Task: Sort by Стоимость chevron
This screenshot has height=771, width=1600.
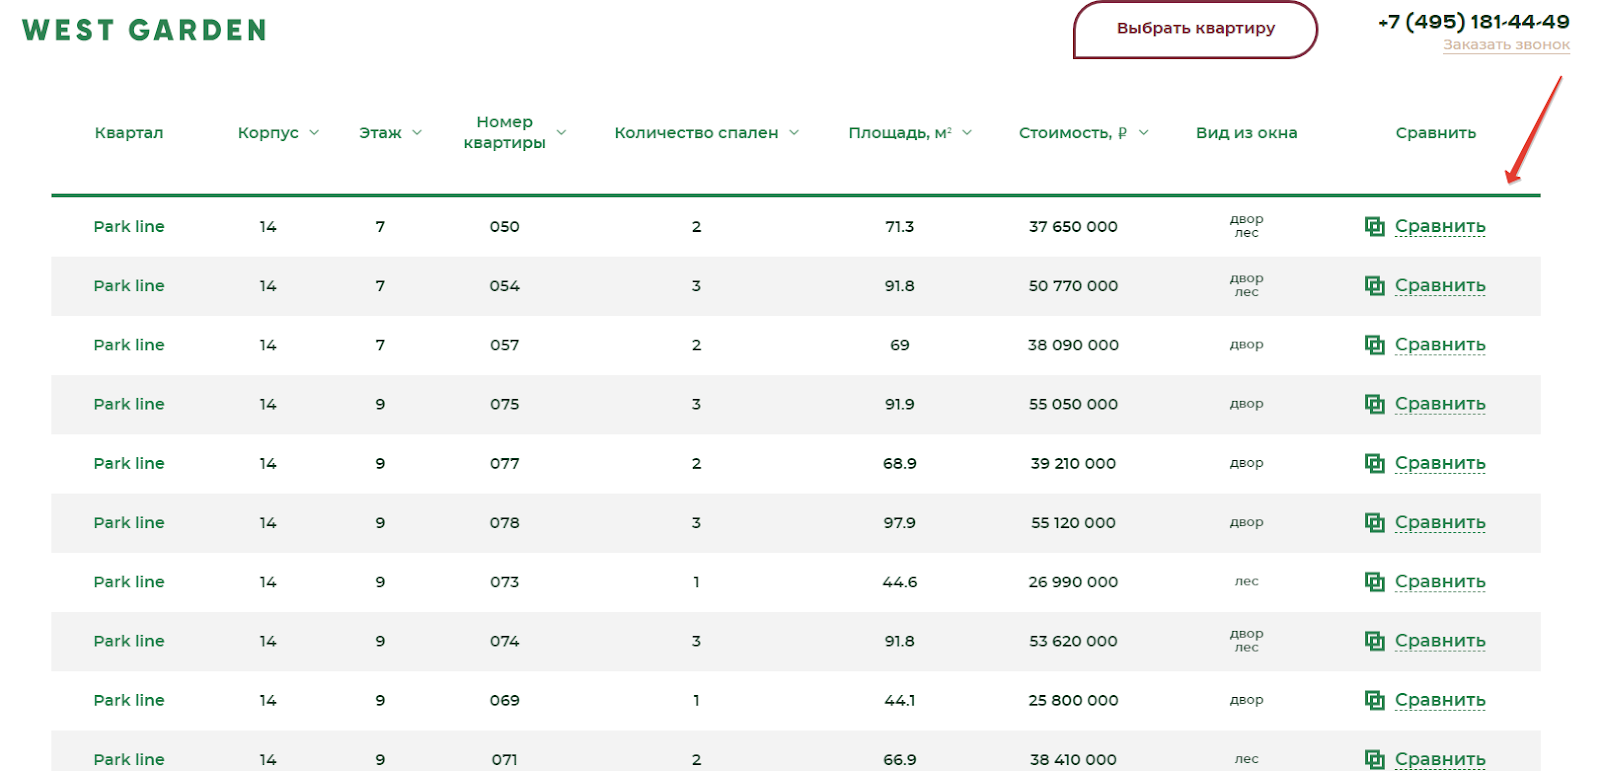Action: coord(1143,132)
